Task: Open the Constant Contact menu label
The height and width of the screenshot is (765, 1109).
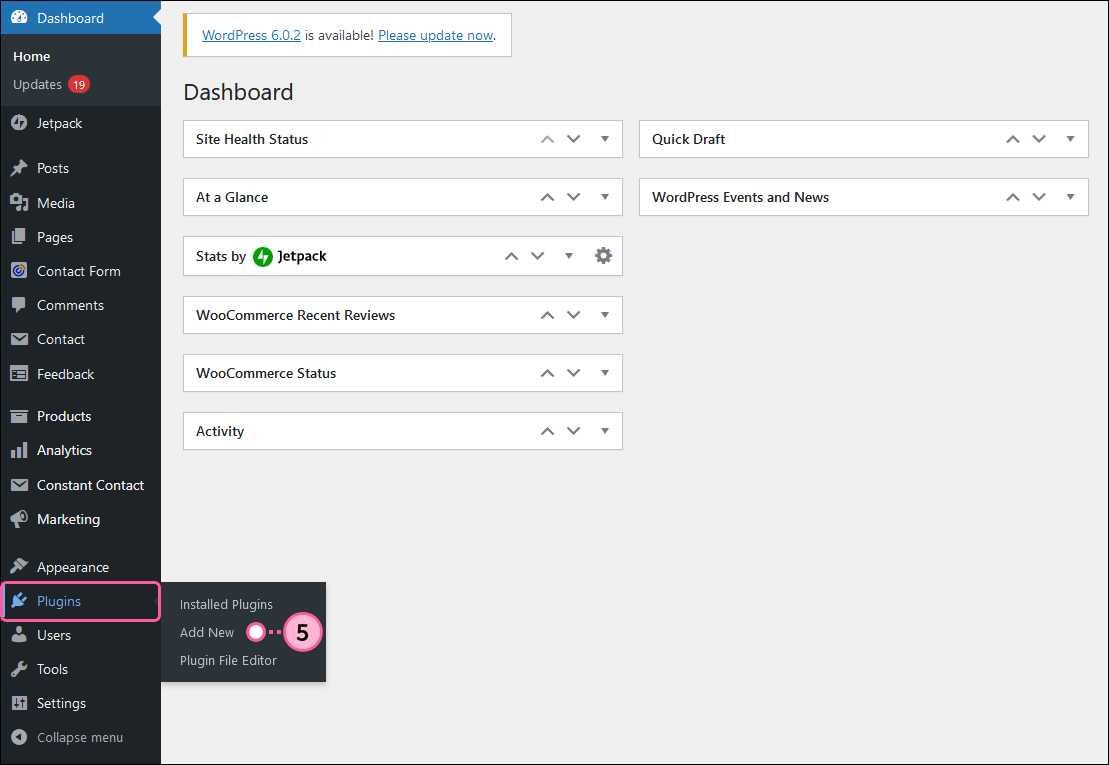Action: pyautogui.click(x=91, y=485)
